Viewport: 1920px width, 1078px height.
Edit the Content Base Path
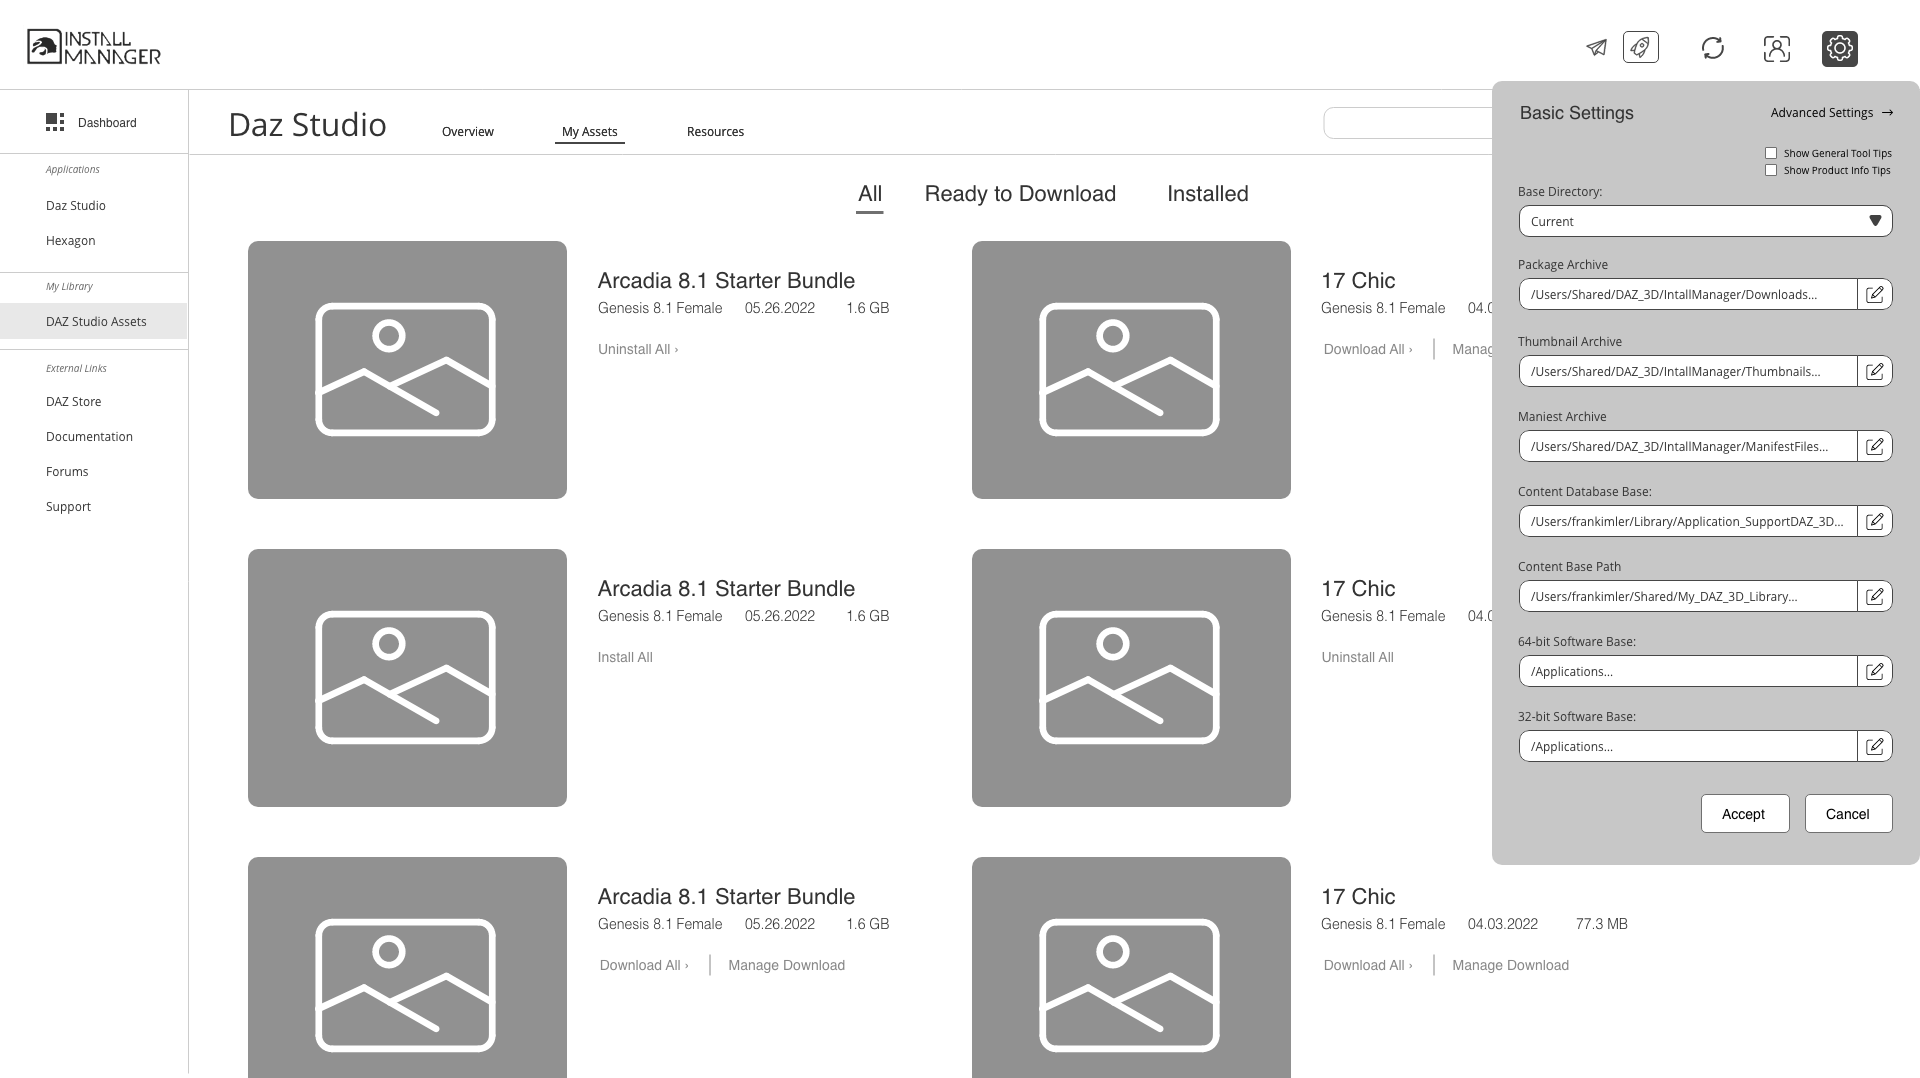pyautogui.click(x=1875, y=596)
